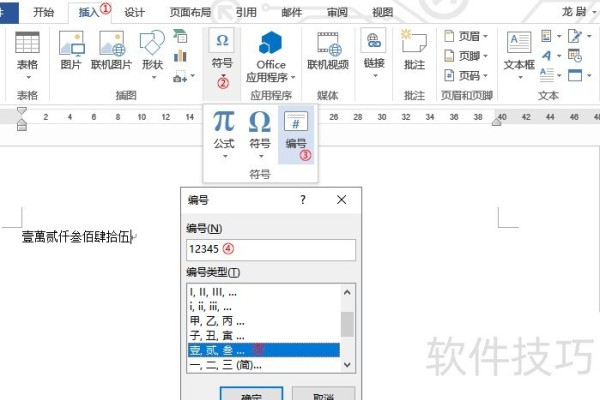Insert a SmartArt graphic
The image size is (600, 400).
pos(180,36)
